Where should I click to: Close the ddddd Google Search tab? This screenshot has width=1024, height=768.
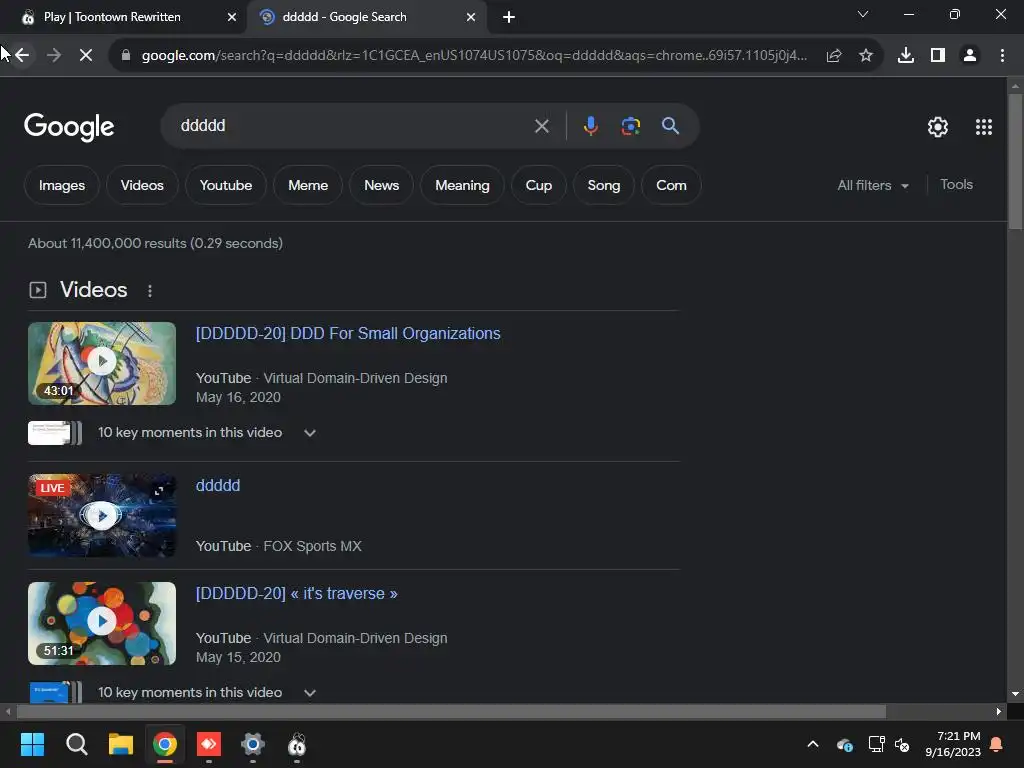pos(471,17)
